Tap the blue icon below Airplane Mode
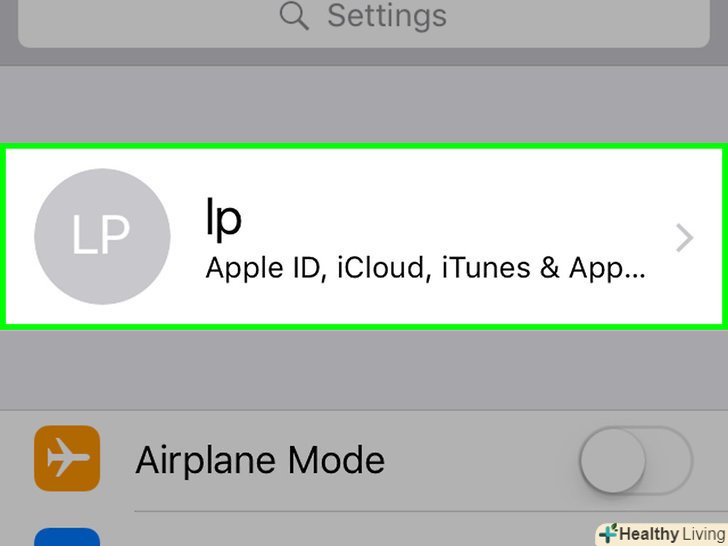Viewport: 728px width, 546px height. 67,536
